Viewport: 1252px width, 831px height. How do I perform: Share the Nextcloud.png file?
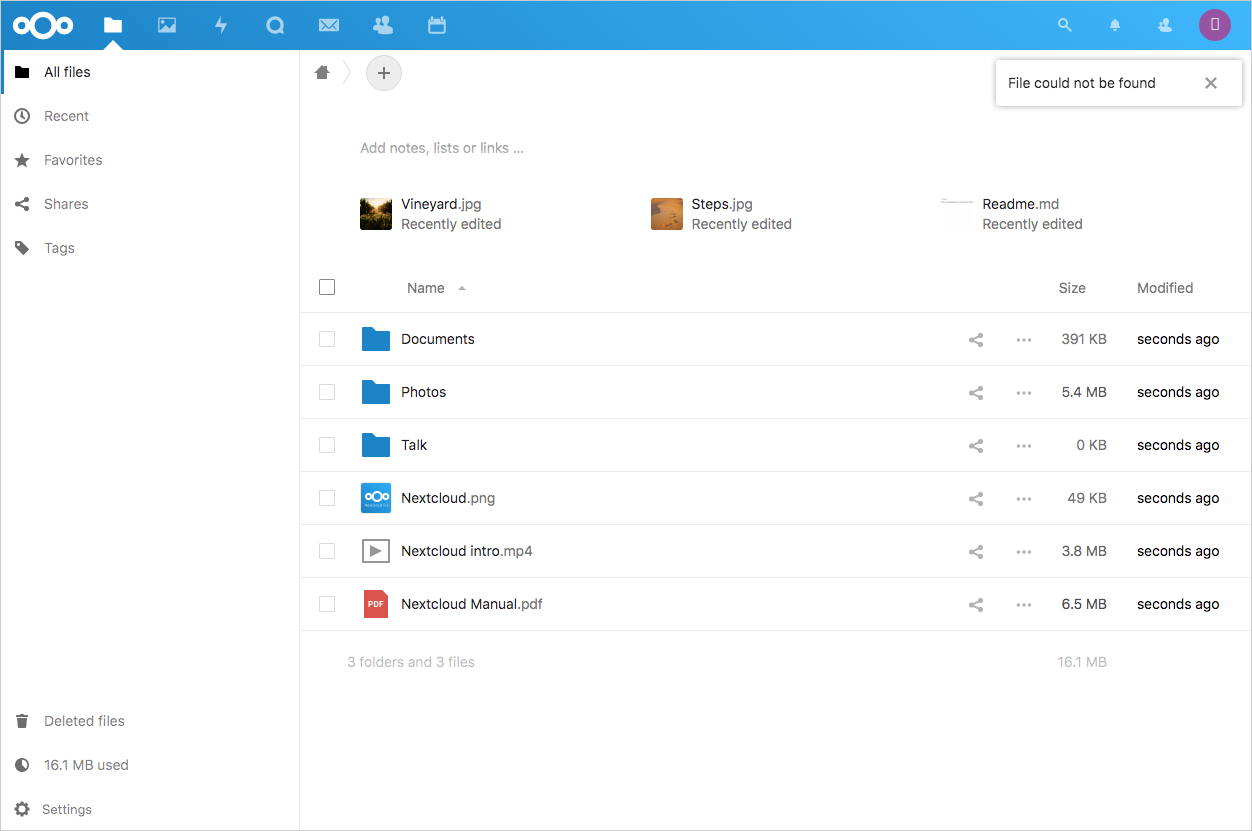(x=976, y=499)
